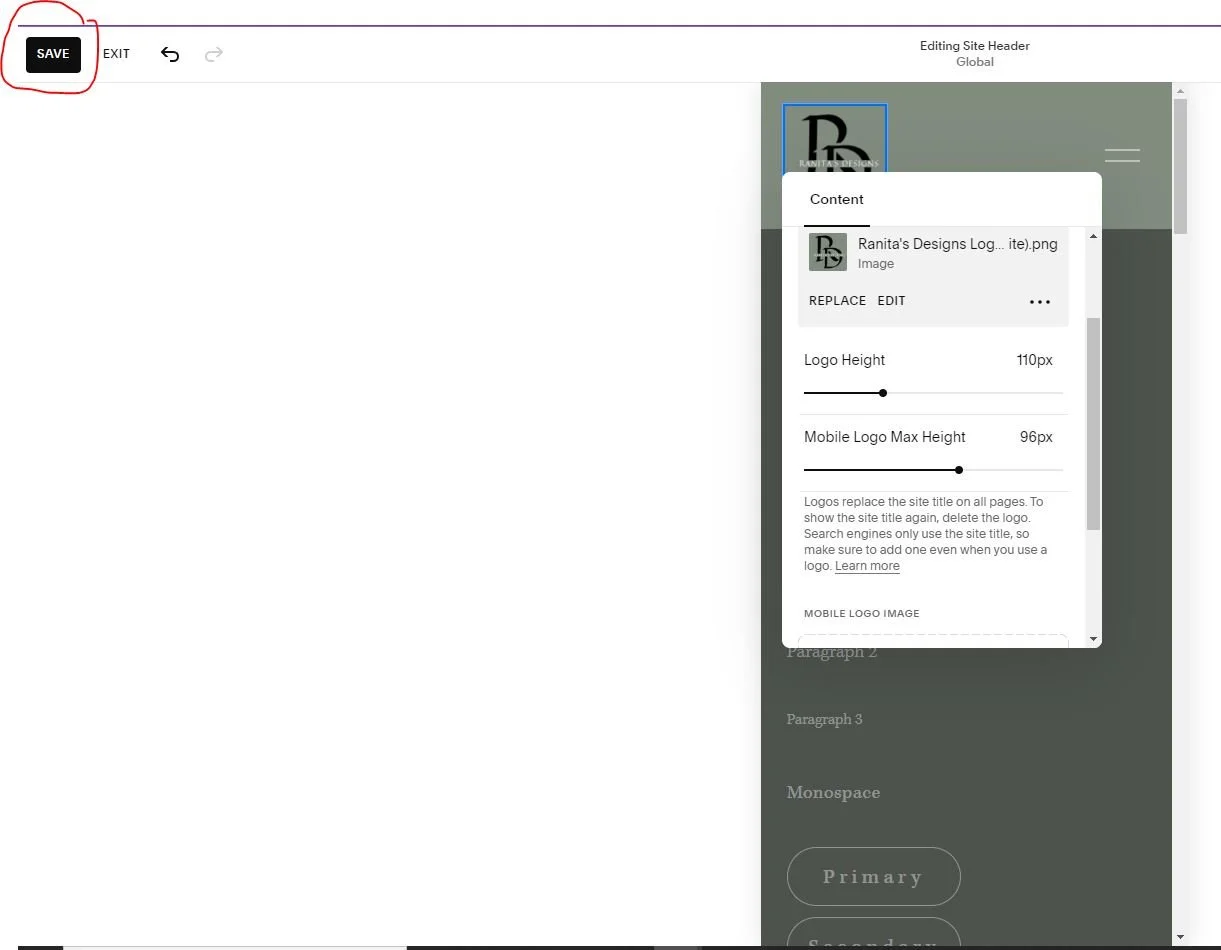Screen dimensions: 1221x950
Task: Click the Monospace text in the preview
Action: tap(833, 792)
